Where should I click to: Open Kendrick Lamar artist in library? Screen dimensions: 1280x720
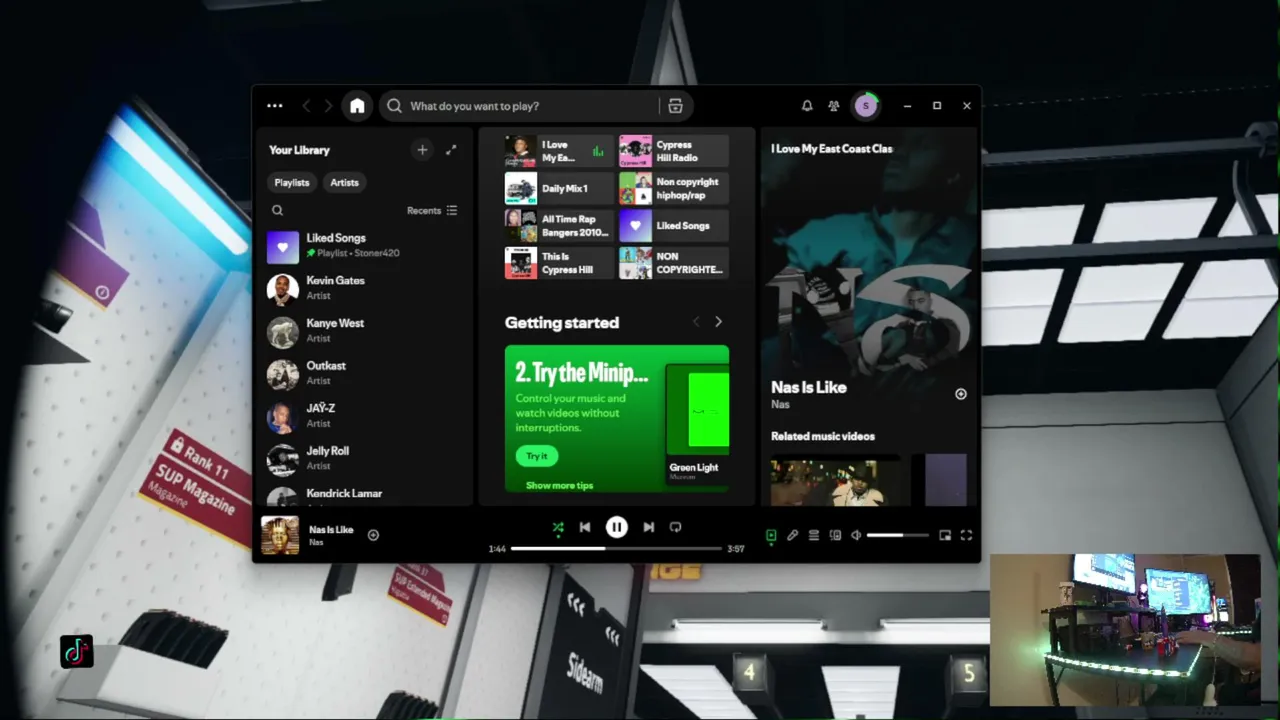(x=365, y=495)
